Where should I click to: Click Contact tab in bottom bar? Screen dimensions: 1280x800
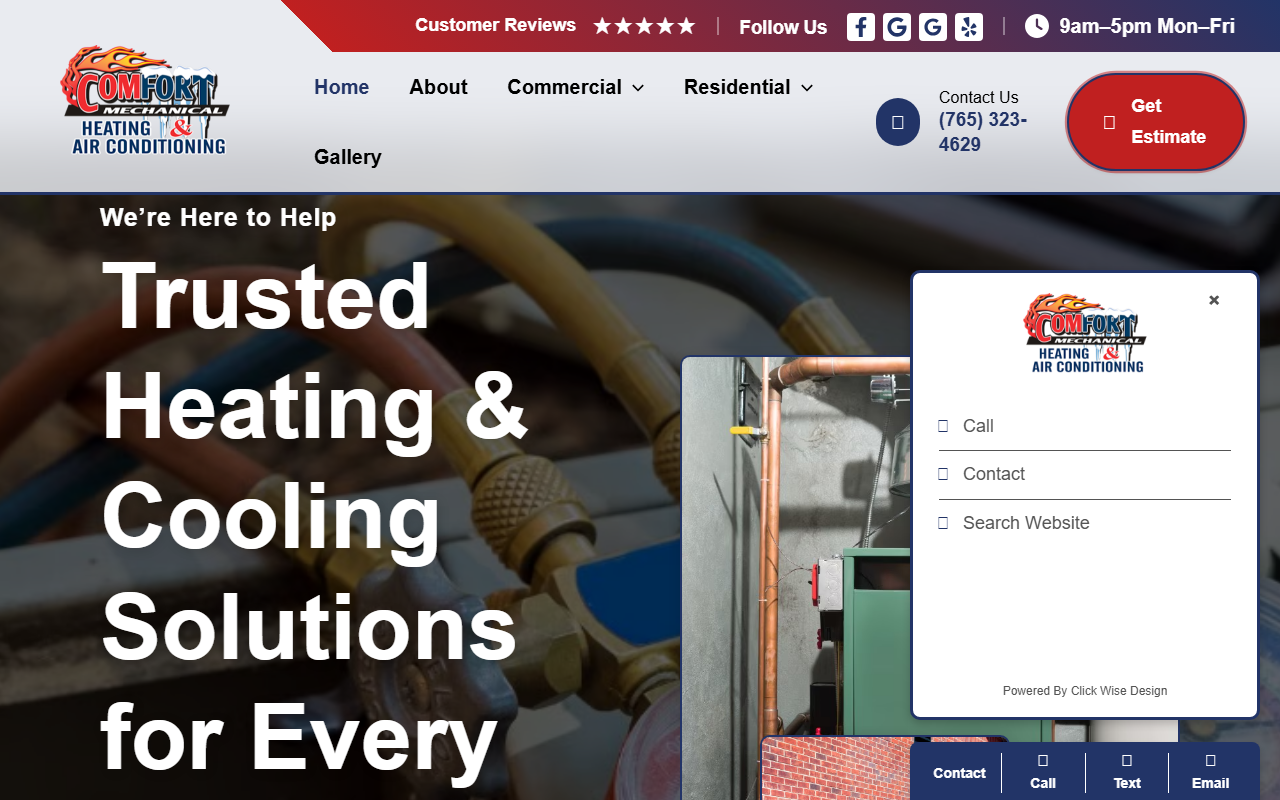[x=959, y=773]
